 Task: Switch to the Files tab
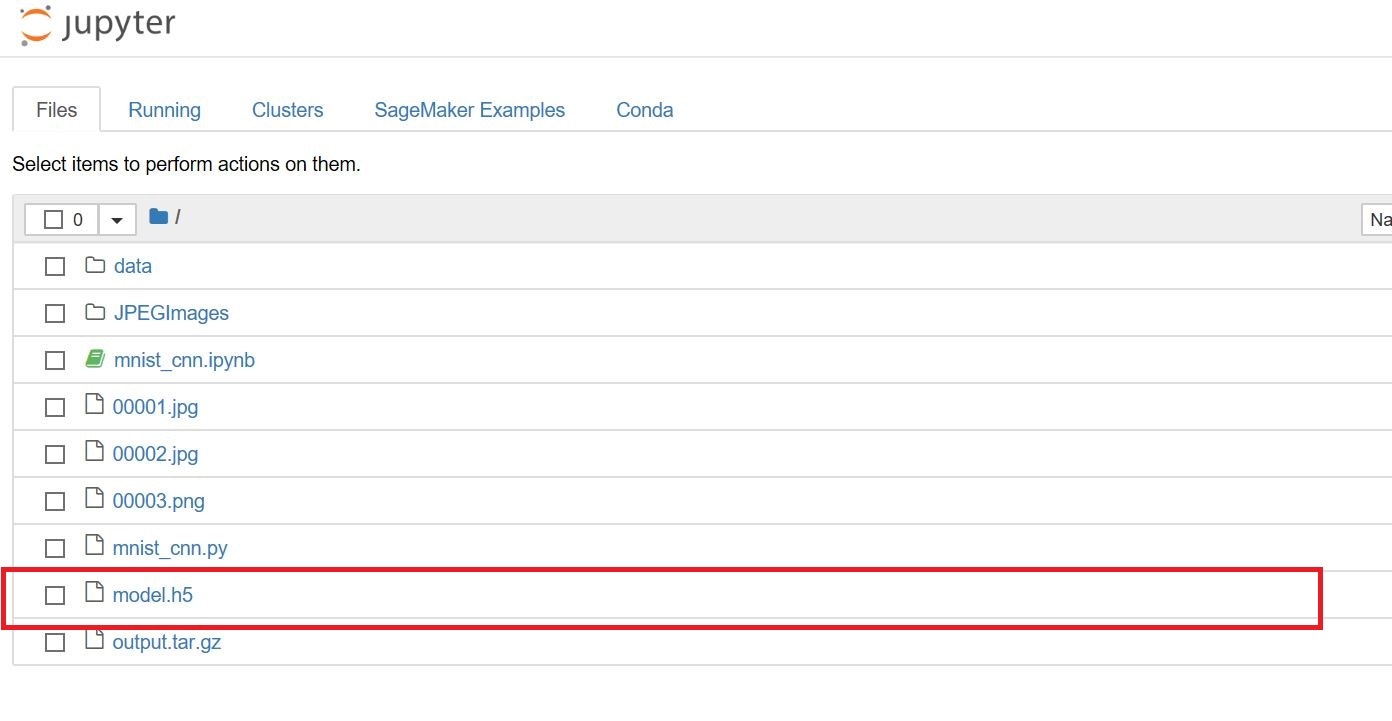tap(56, 110)
